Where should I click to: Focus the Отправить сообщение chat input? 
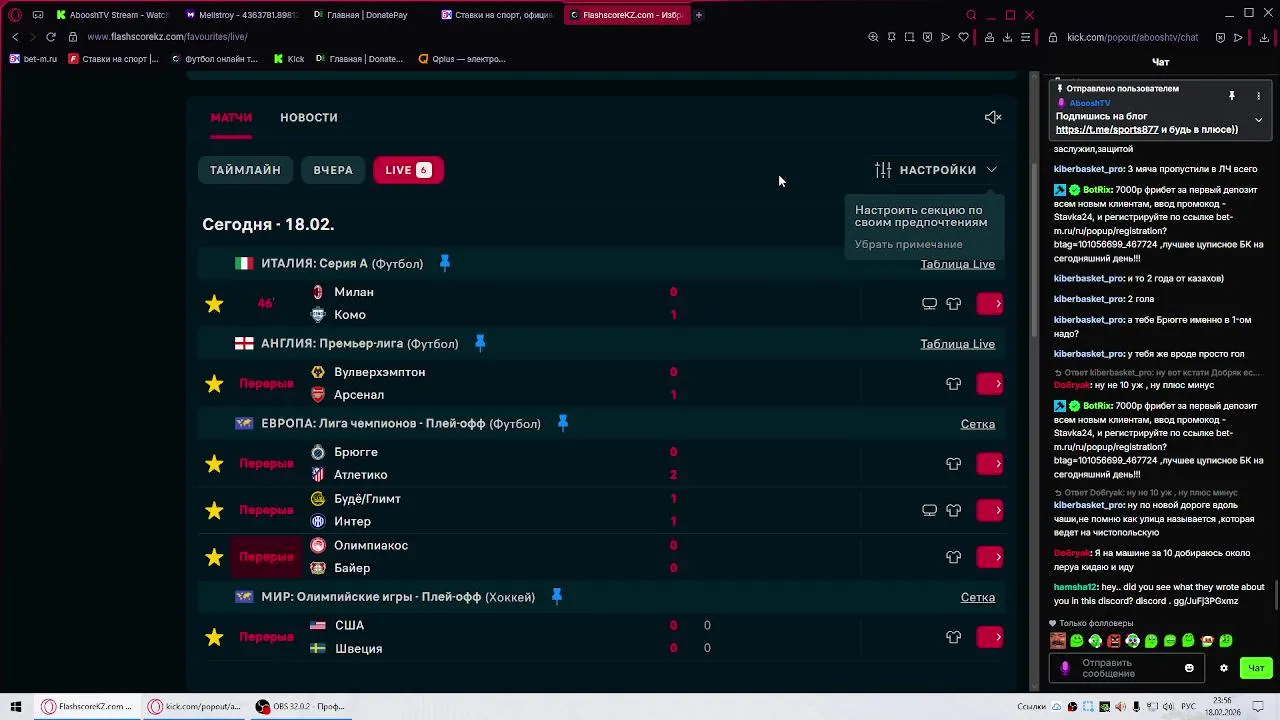pos(1128,668)
